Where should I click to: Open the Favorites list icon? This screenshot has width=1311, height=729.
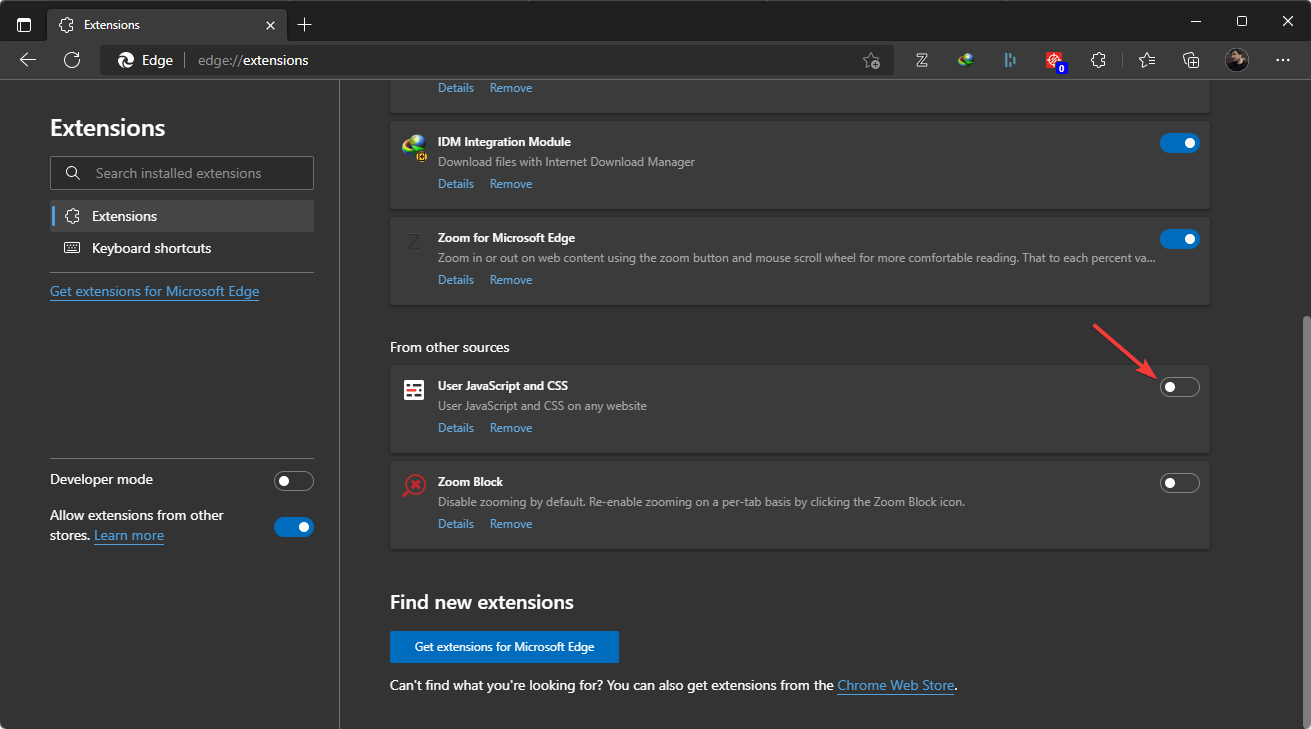coord(1147,60)
